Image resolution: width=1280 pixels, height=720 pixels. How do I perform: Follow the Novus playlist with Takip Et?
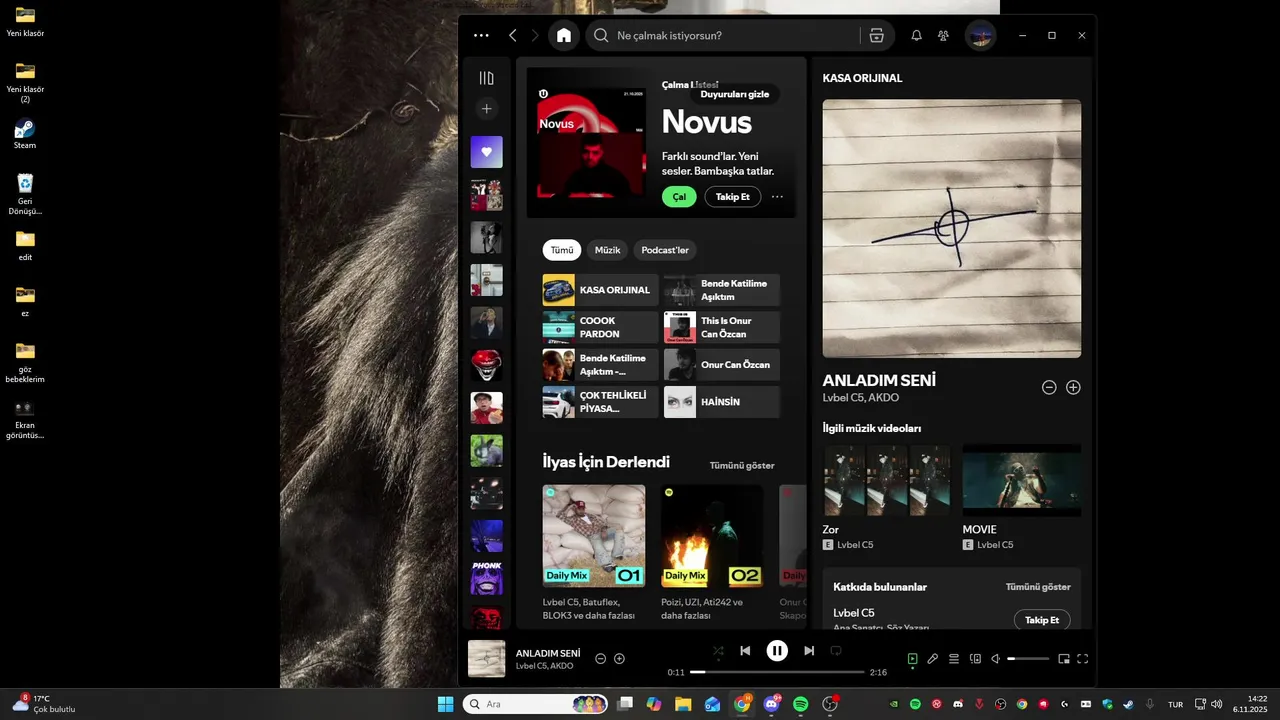coord(733,197)
